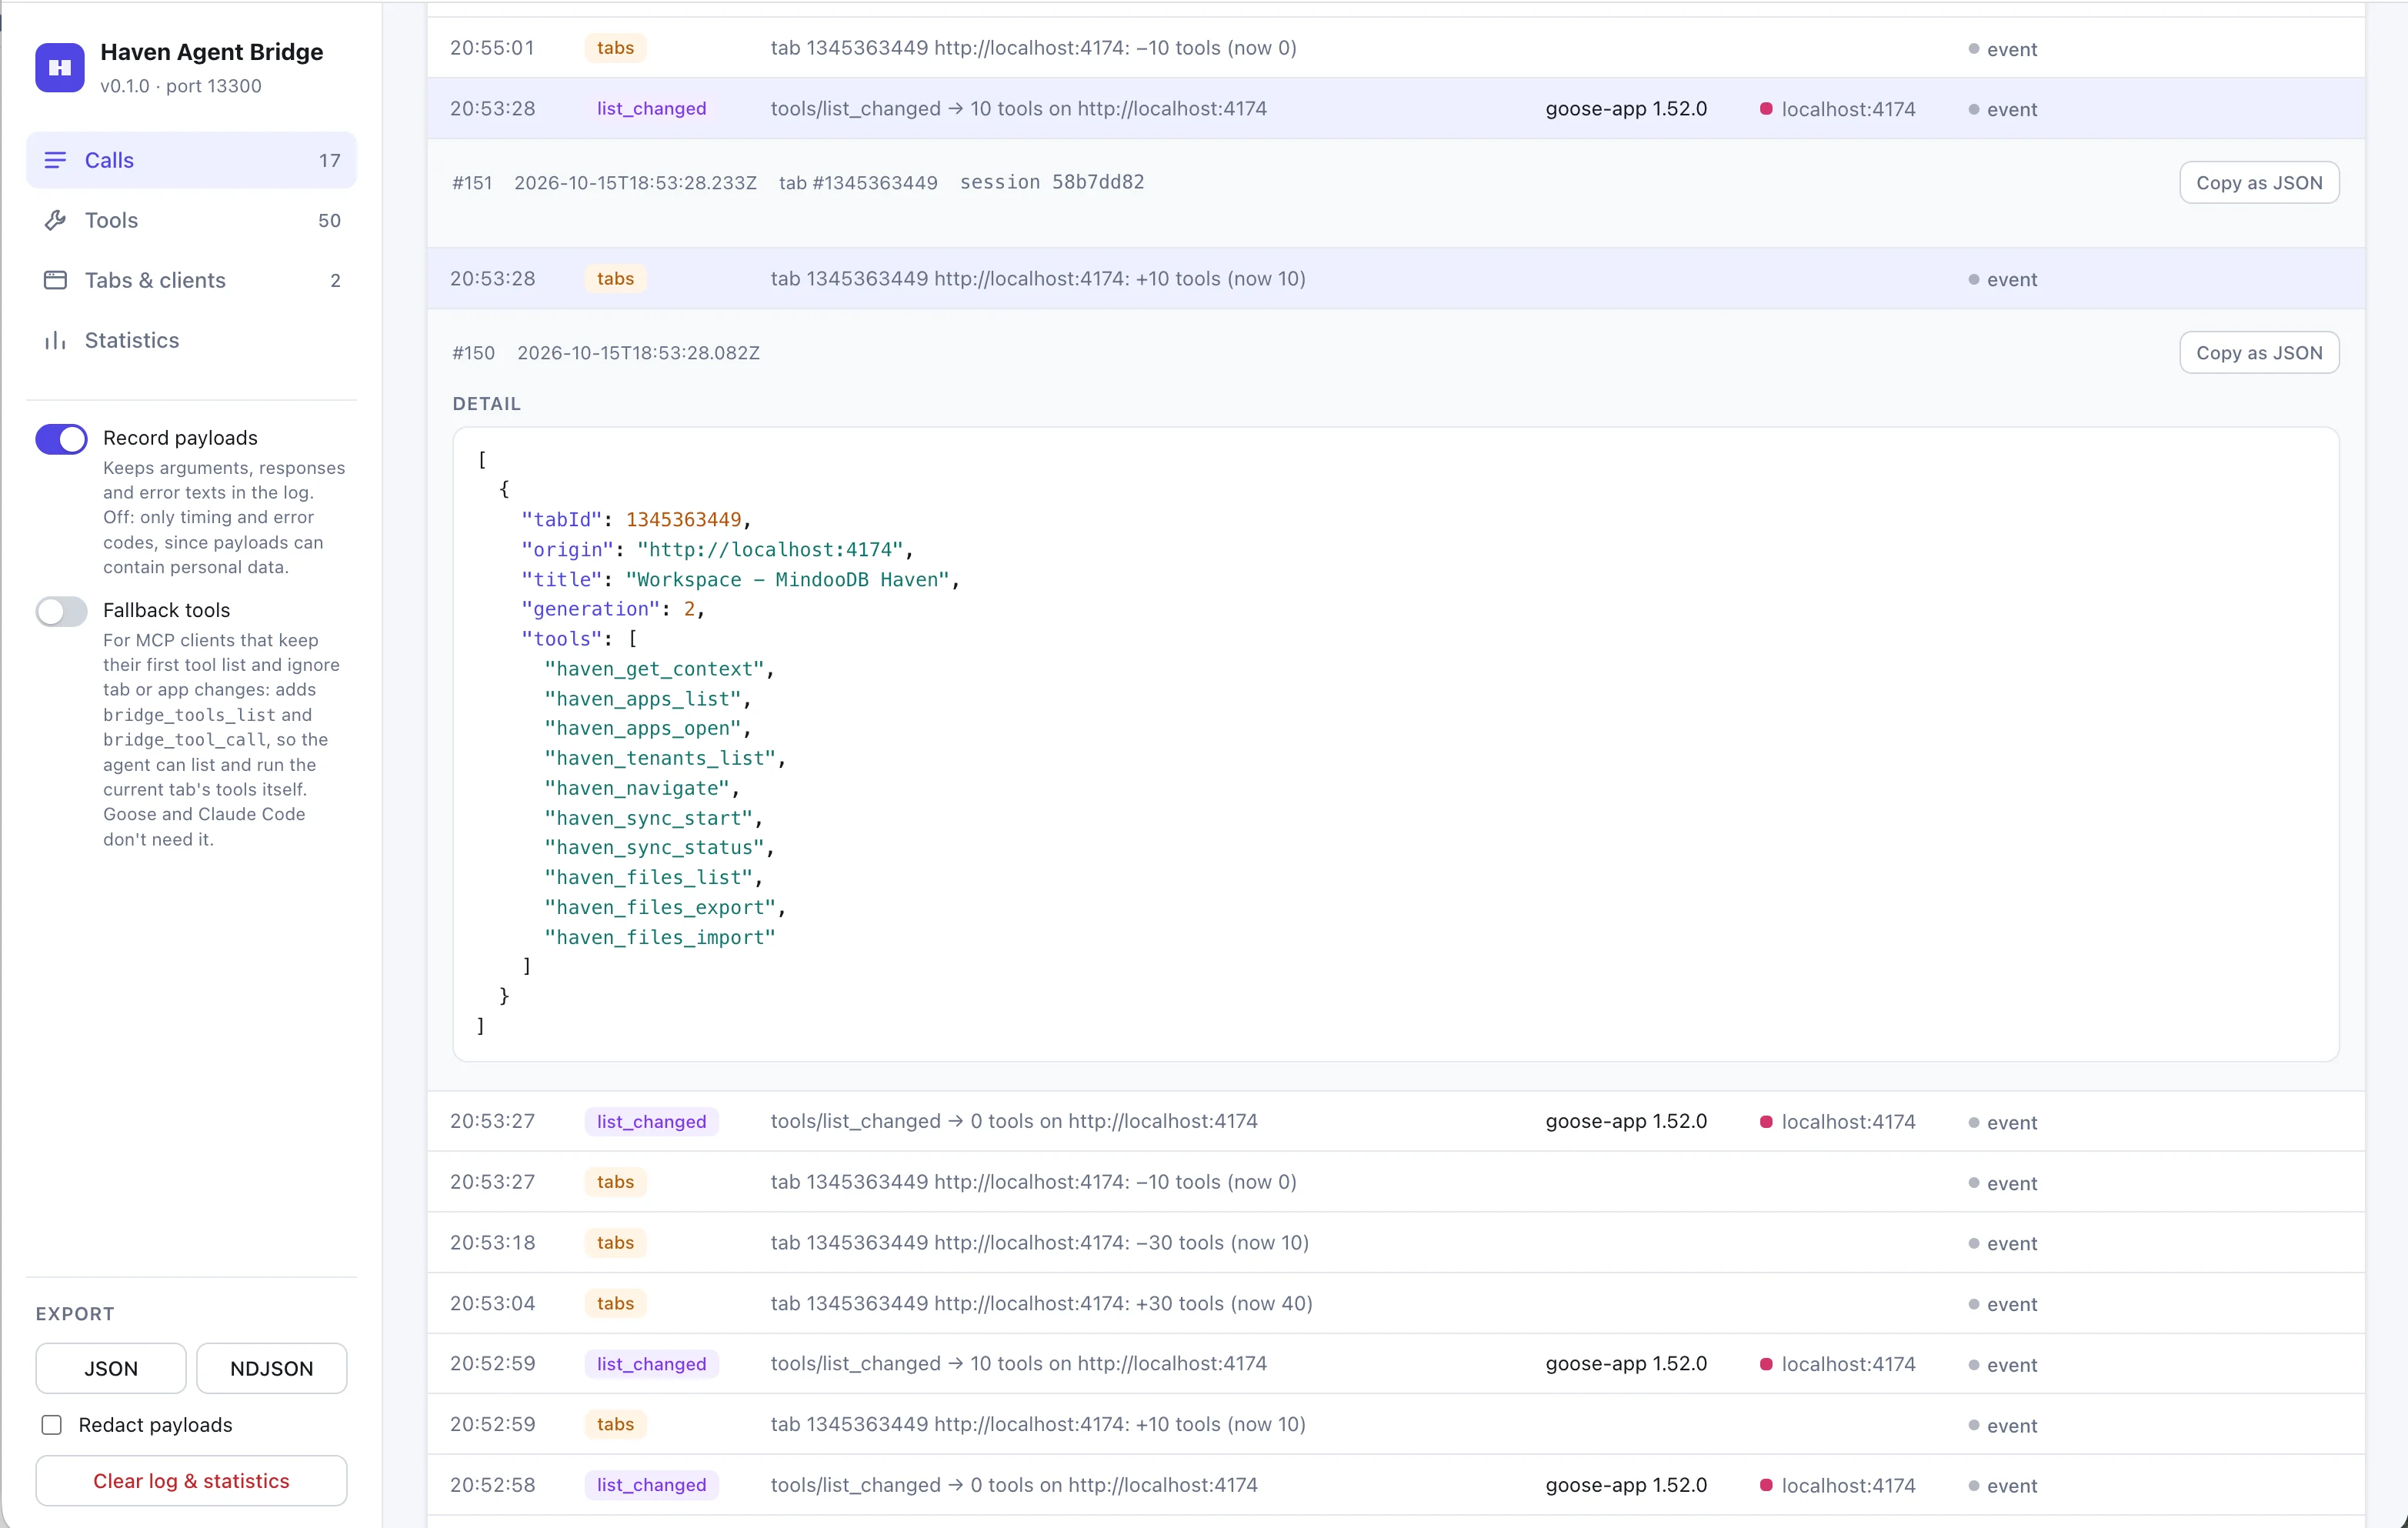This screenshot has width=2408, height=1528.
Task: Click the DETAIL section heading
Action: coord(487,404)
